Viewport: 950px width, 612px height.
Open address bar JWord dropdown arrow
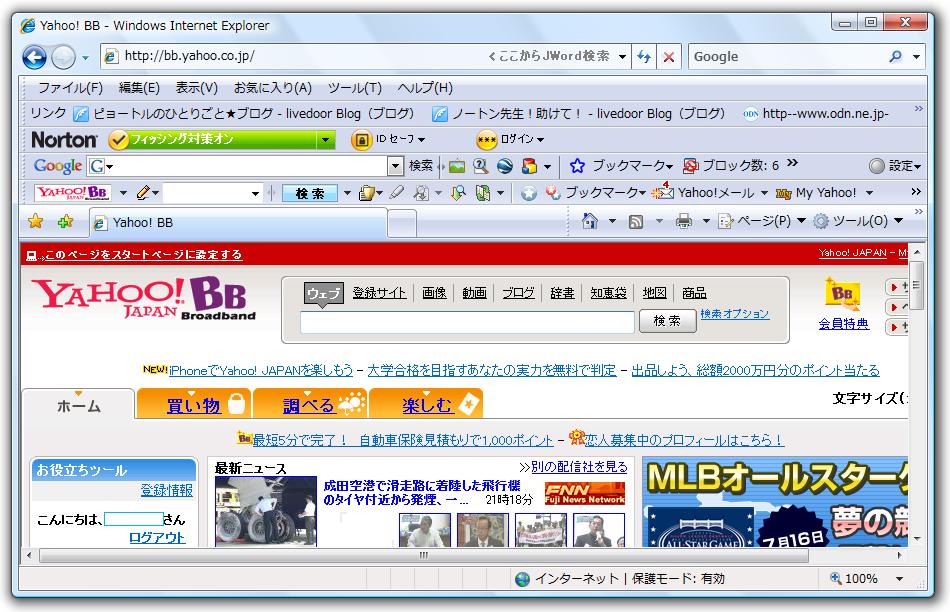(x=622, y=57)
